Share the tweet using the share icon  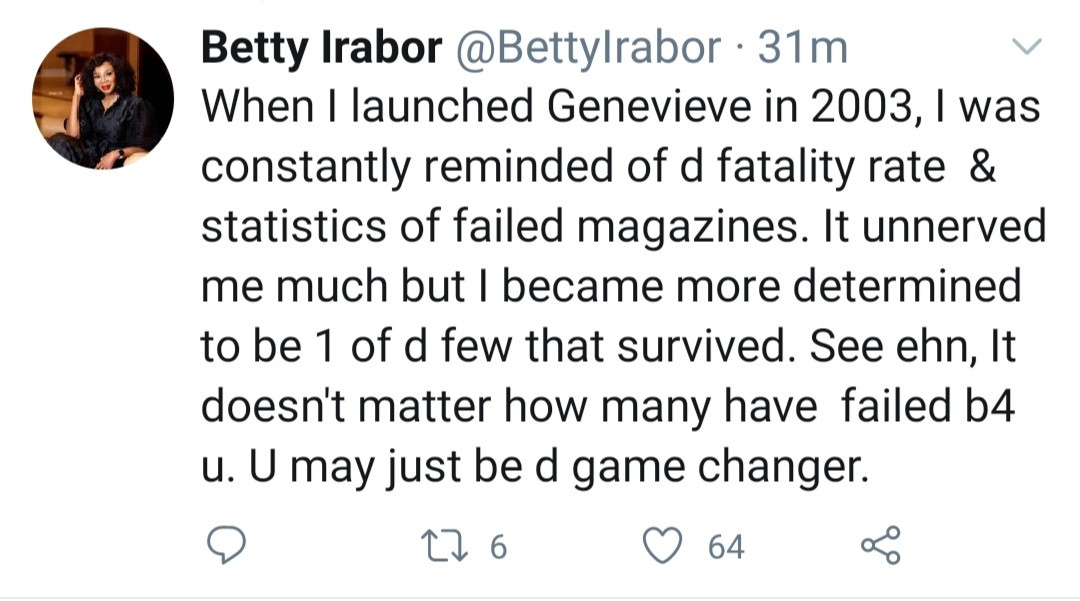tap(880, 545)
